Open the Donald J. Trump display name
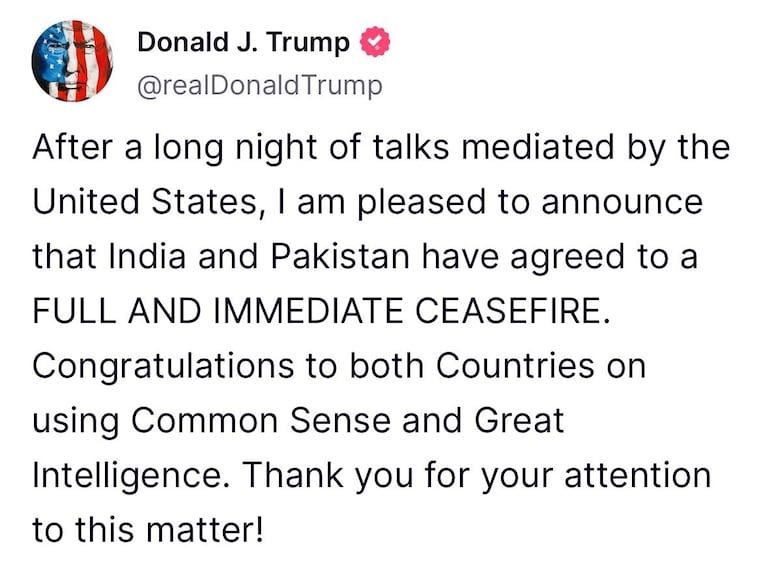Viewport: 768px width, 566px height. (x=243, y=42)
